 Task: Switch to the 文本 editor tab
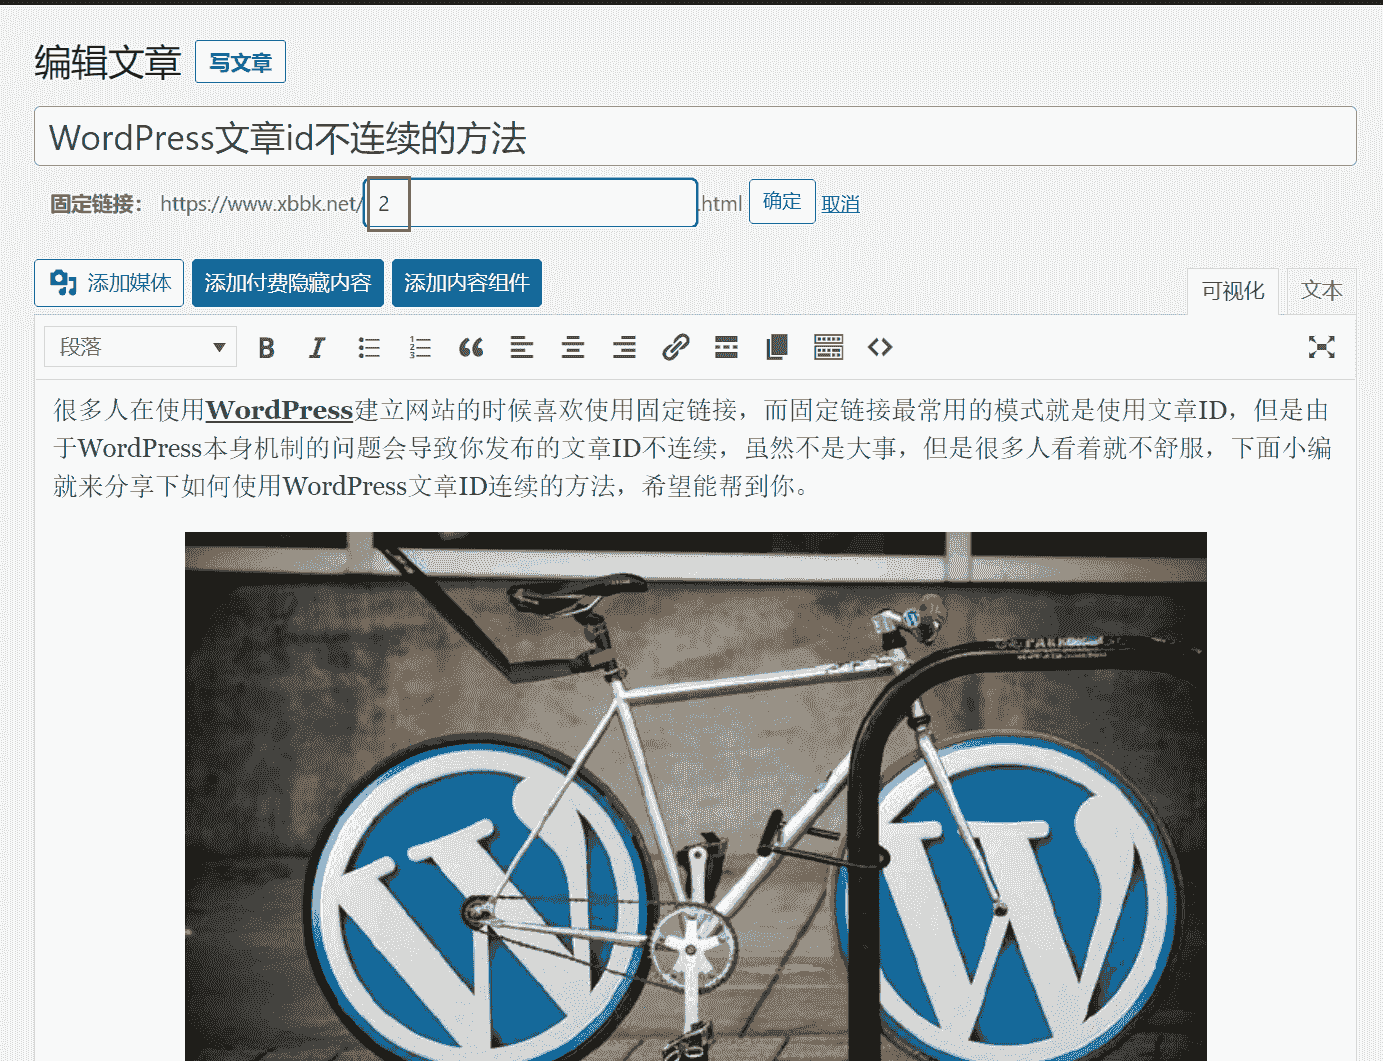click(x=1321, y=291)
